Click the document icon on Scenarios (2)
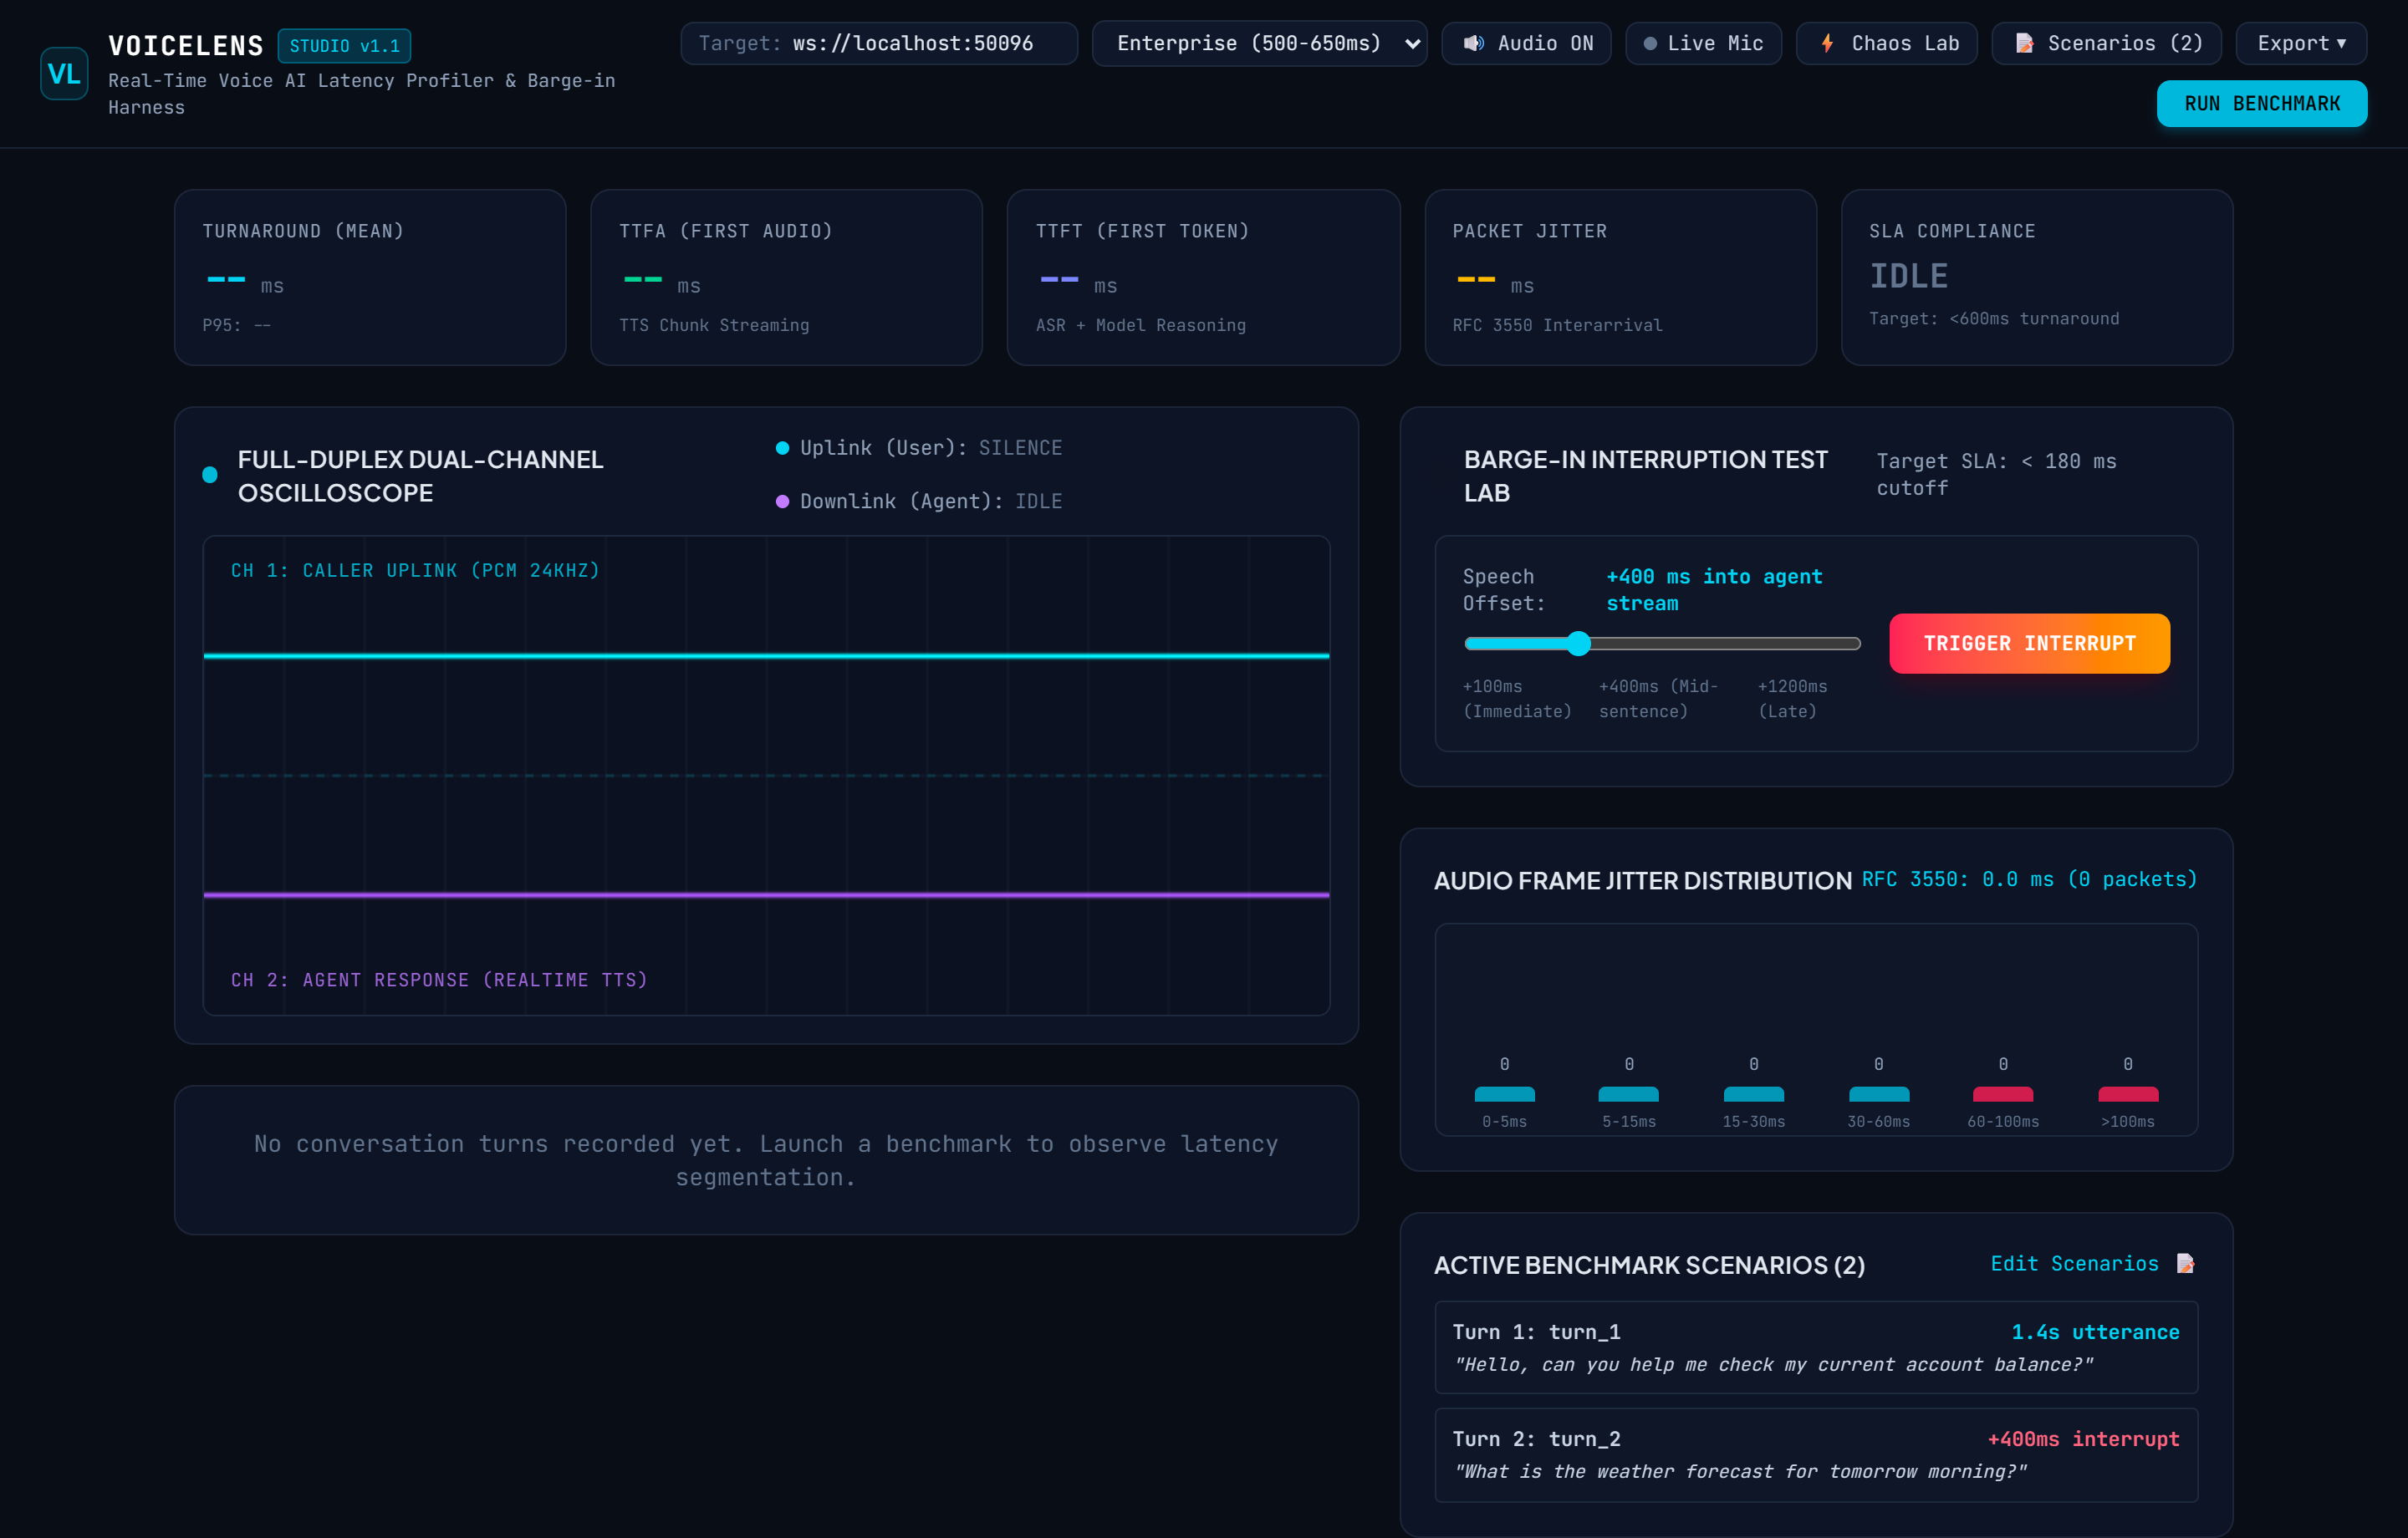 (2024, 43)
